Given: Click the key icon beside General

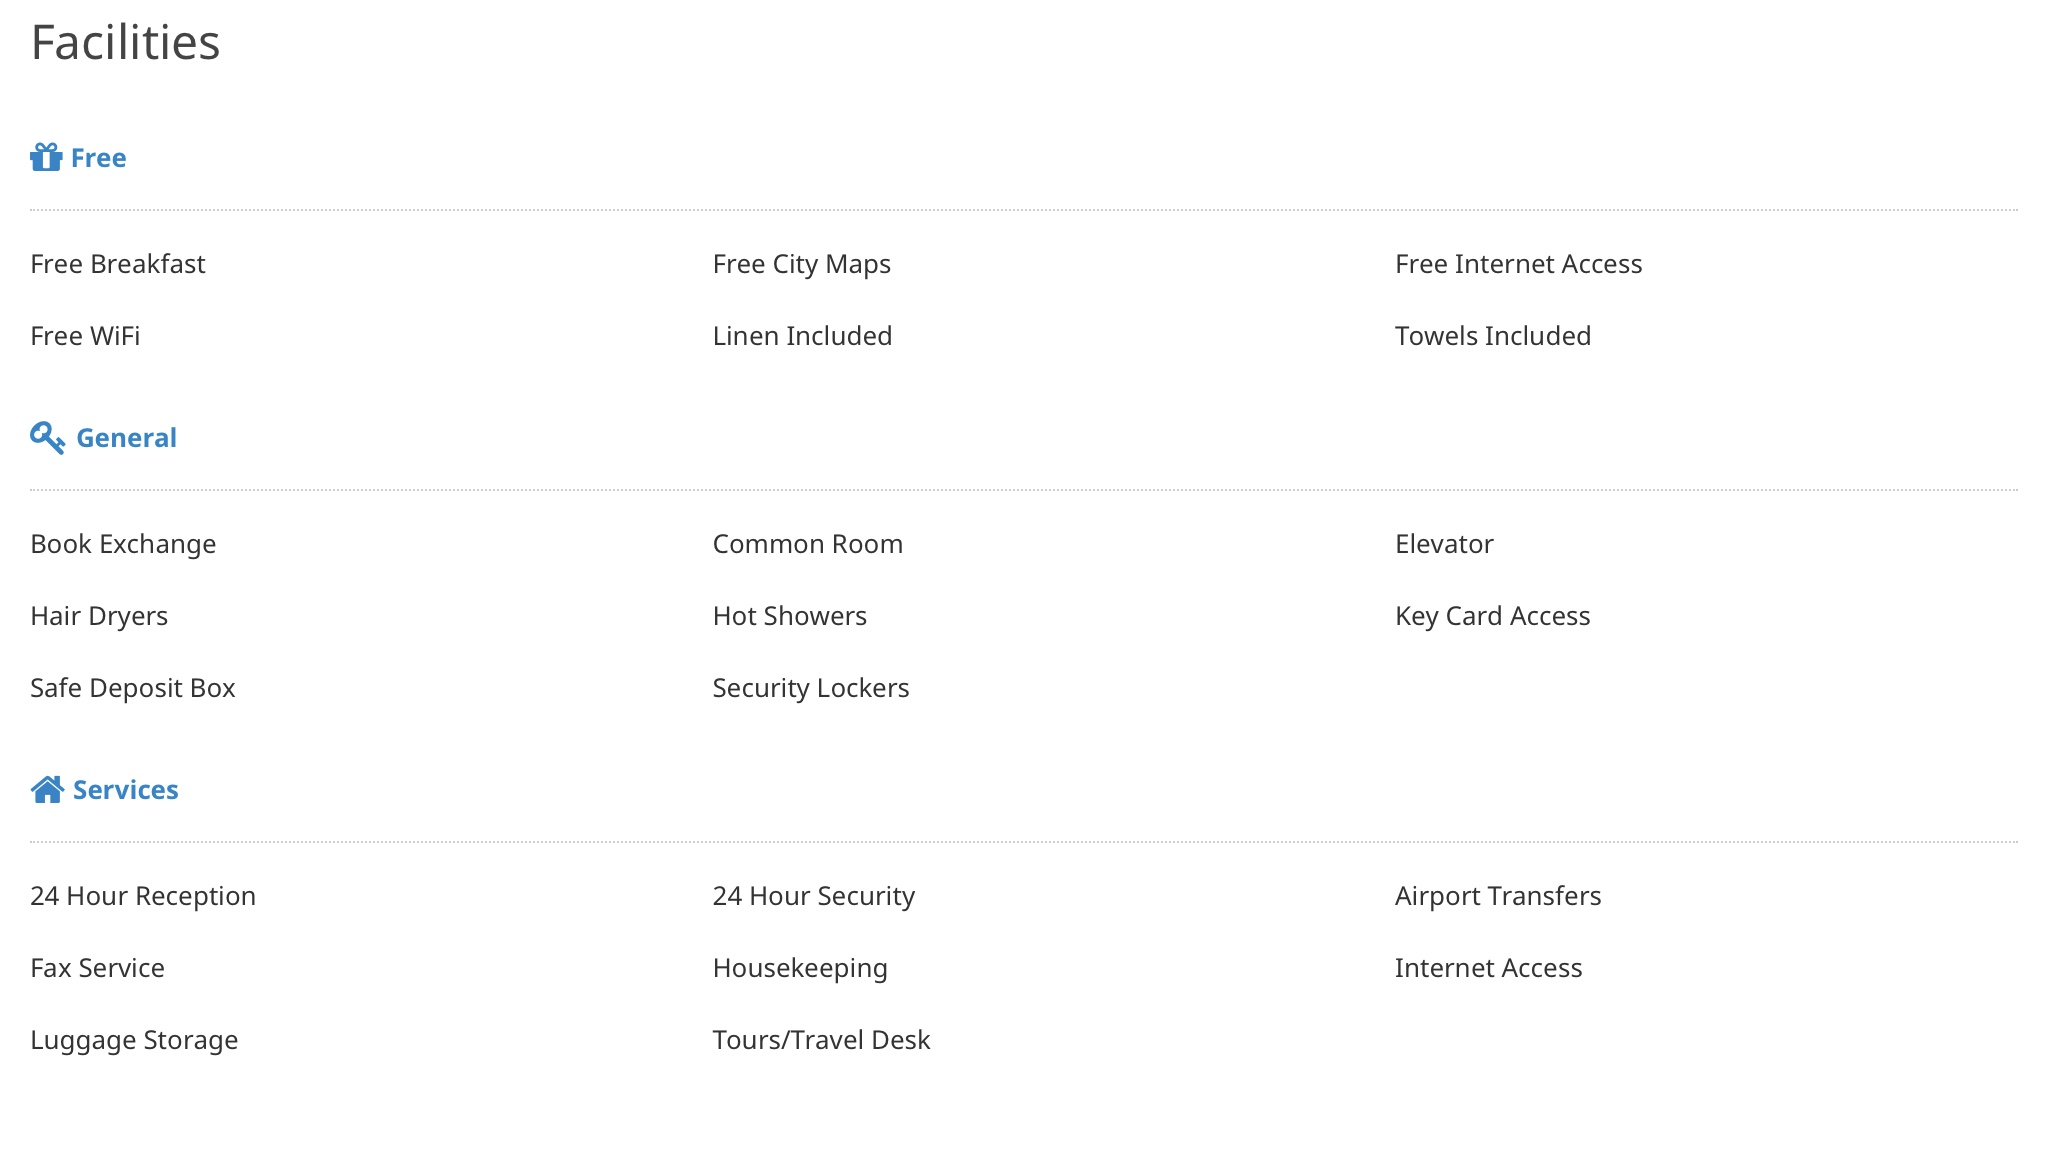Looking at the screenshot, I should point(47,438).
